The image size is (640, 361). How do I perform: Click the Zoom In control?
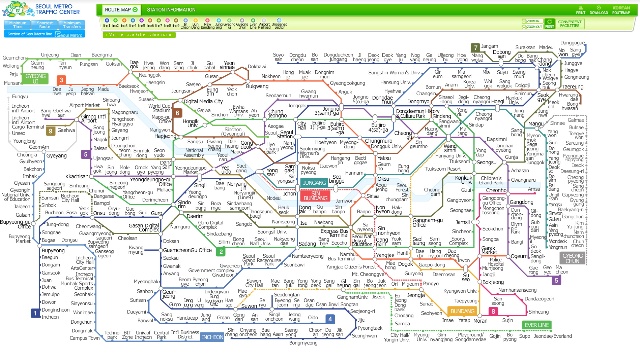click(532, 21)
